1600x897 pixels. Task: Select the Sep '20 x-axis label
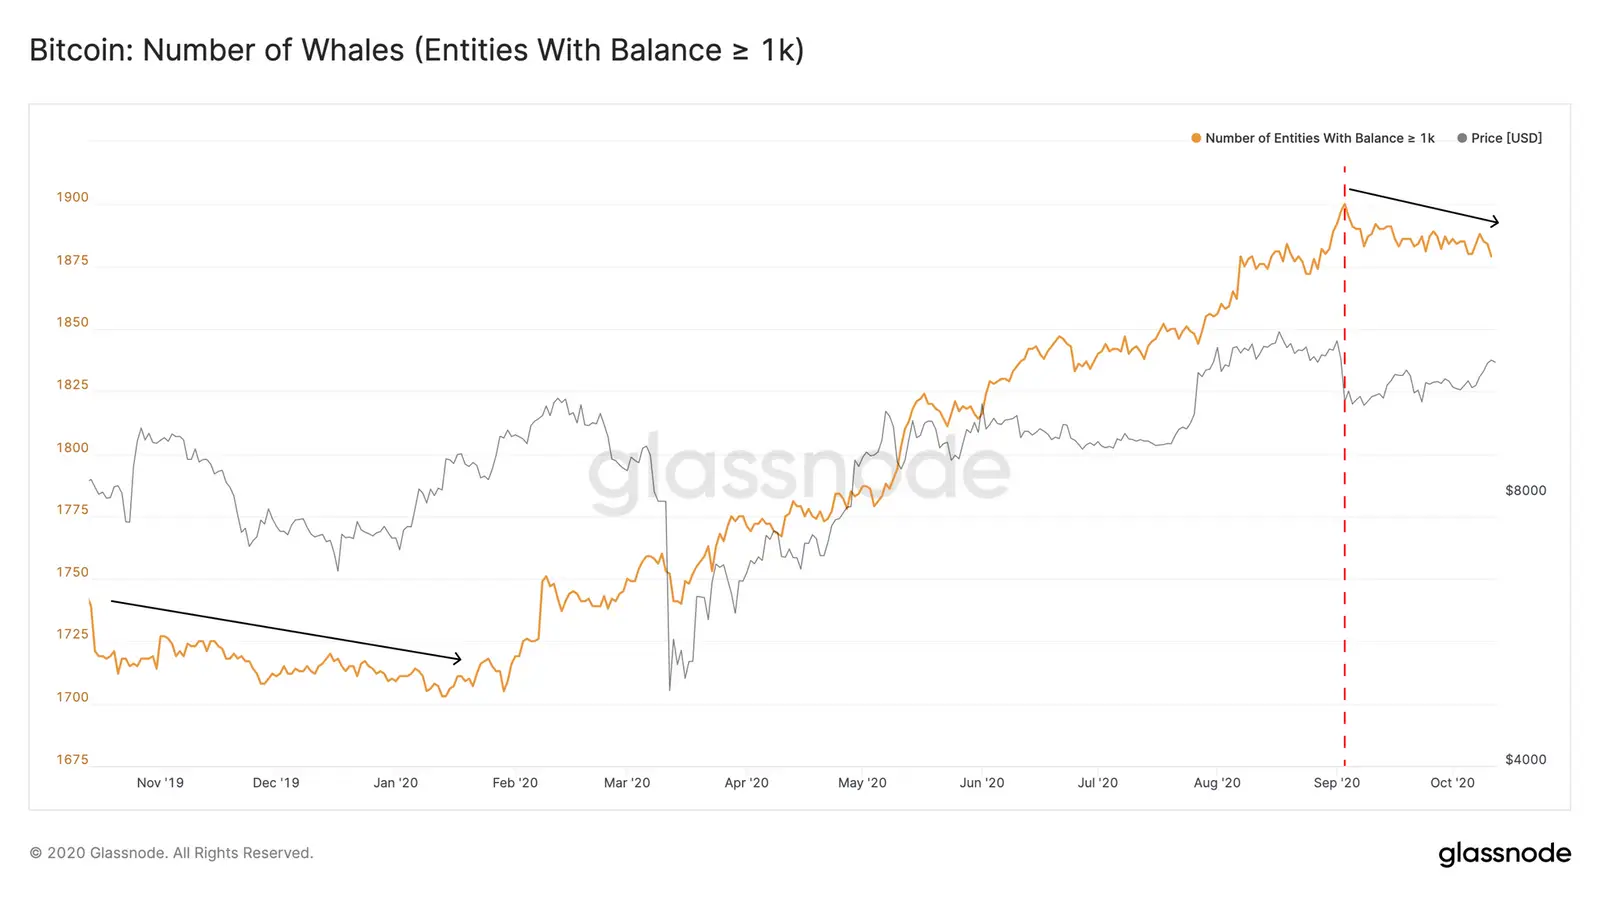coord(1336,783)
